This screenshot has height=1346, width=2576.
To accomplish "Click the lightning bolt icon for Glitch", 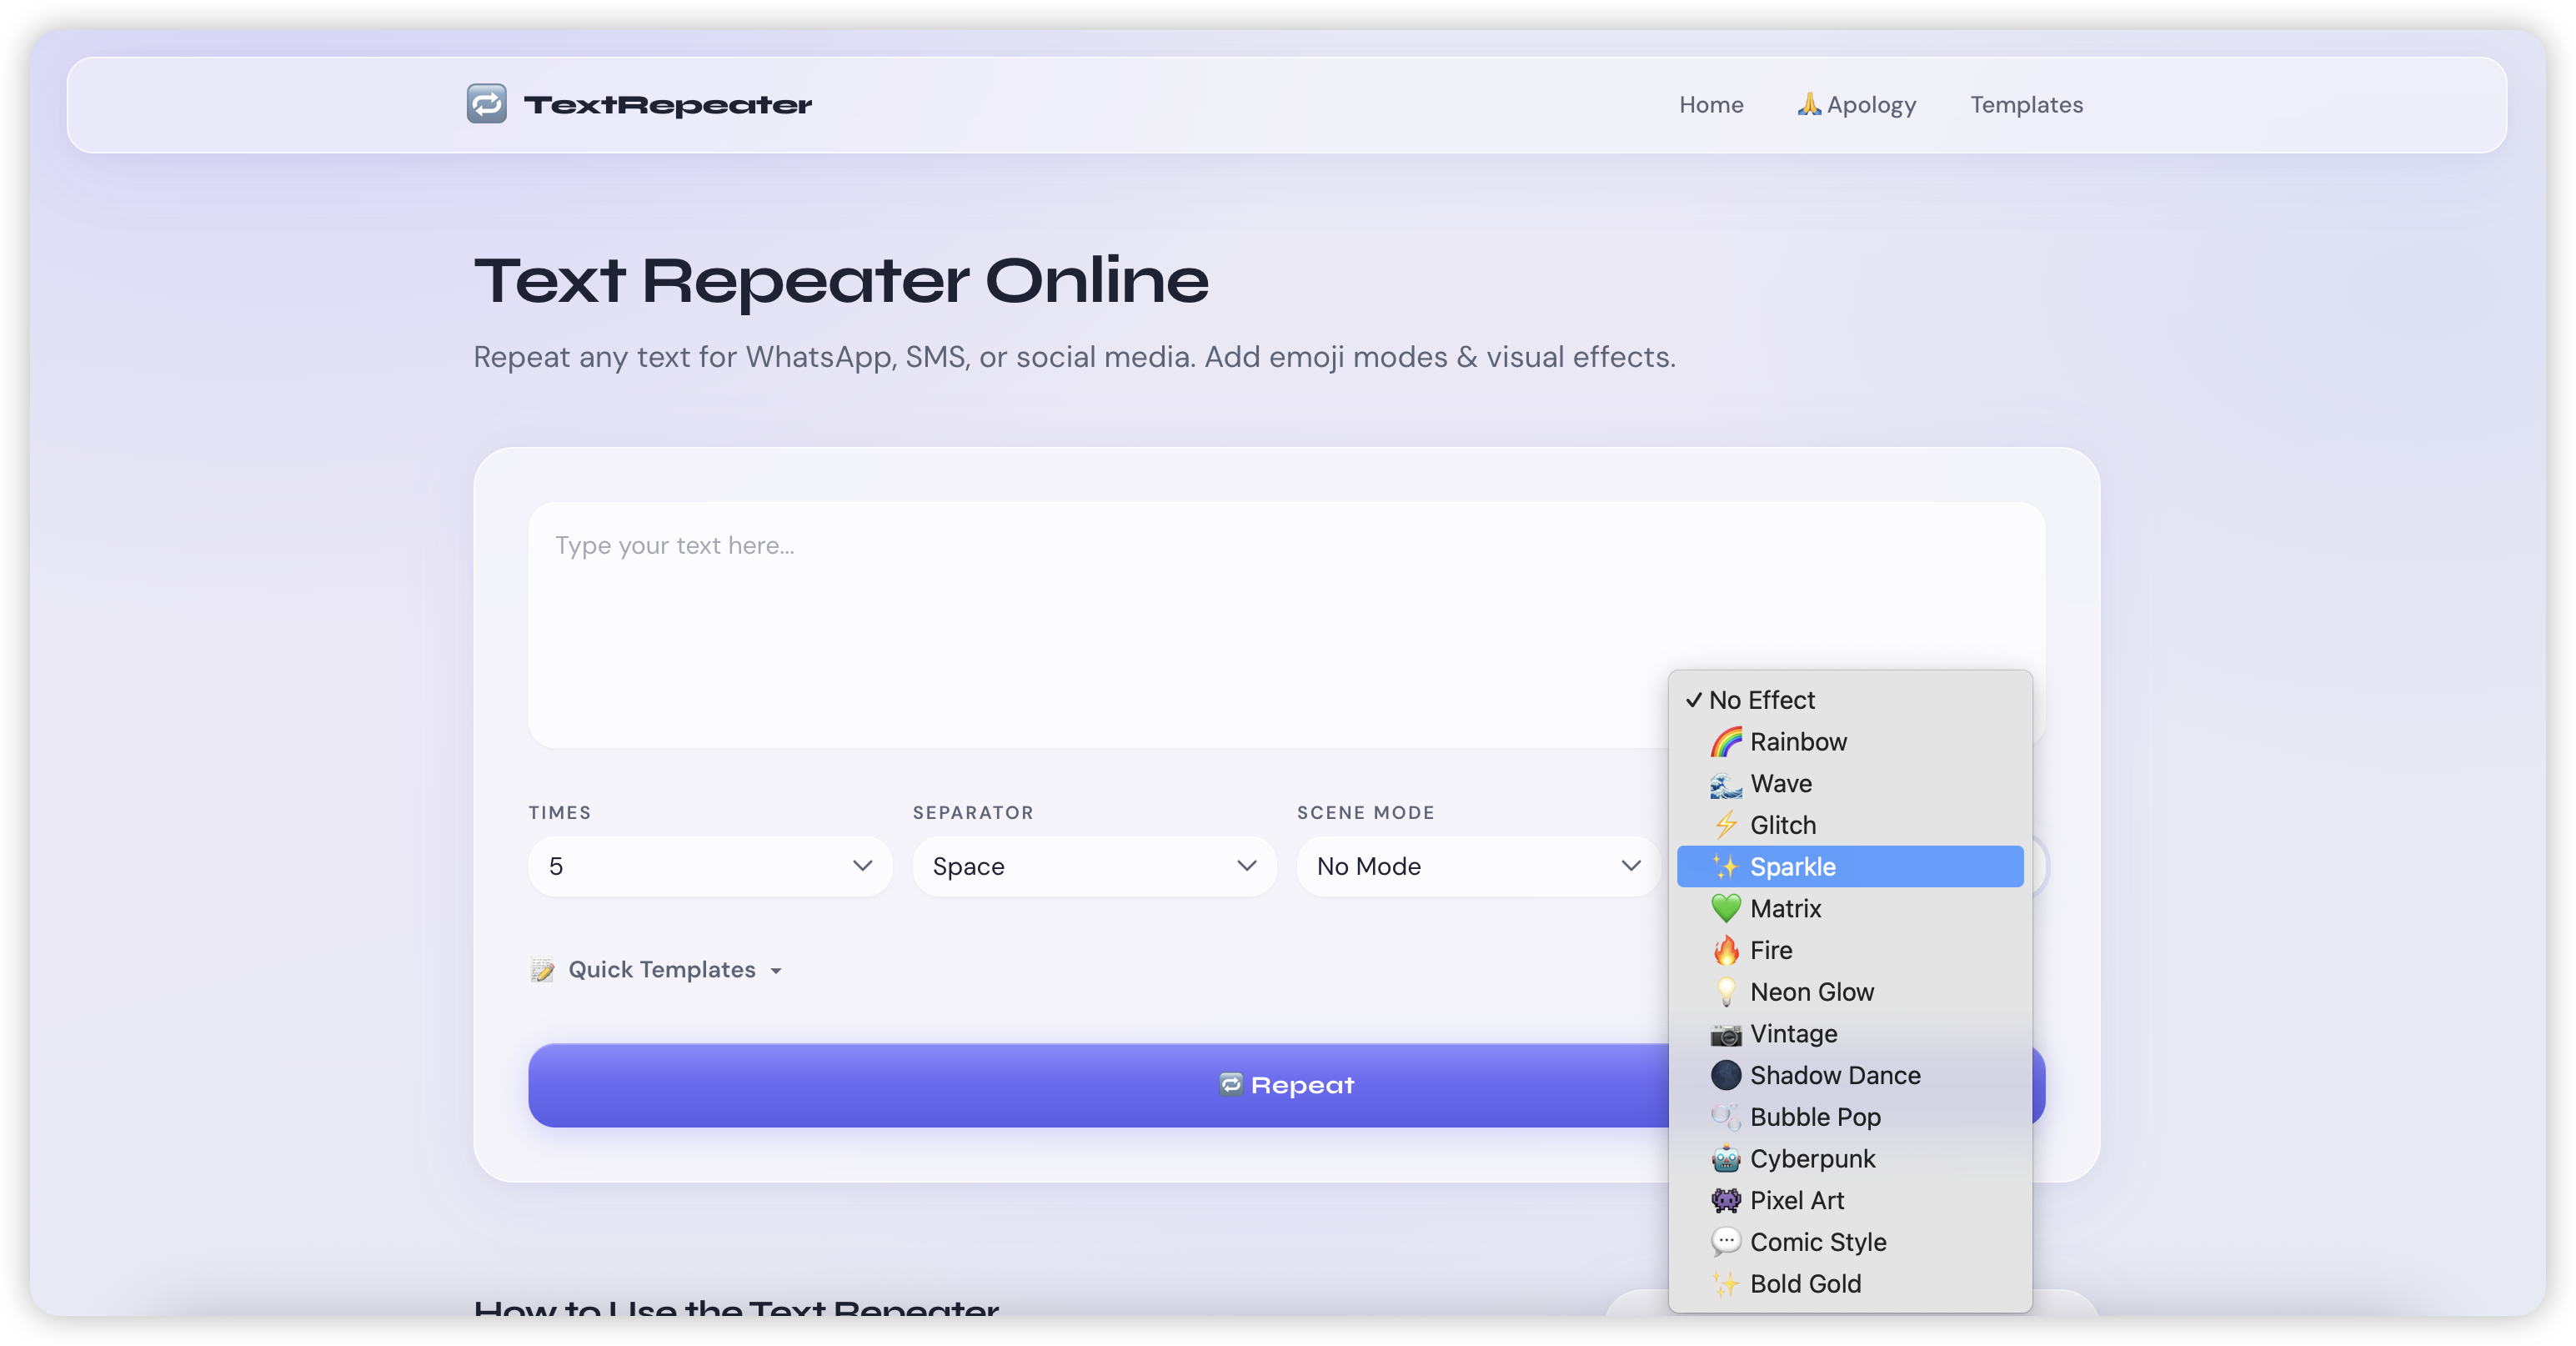I will [1727, 825].
